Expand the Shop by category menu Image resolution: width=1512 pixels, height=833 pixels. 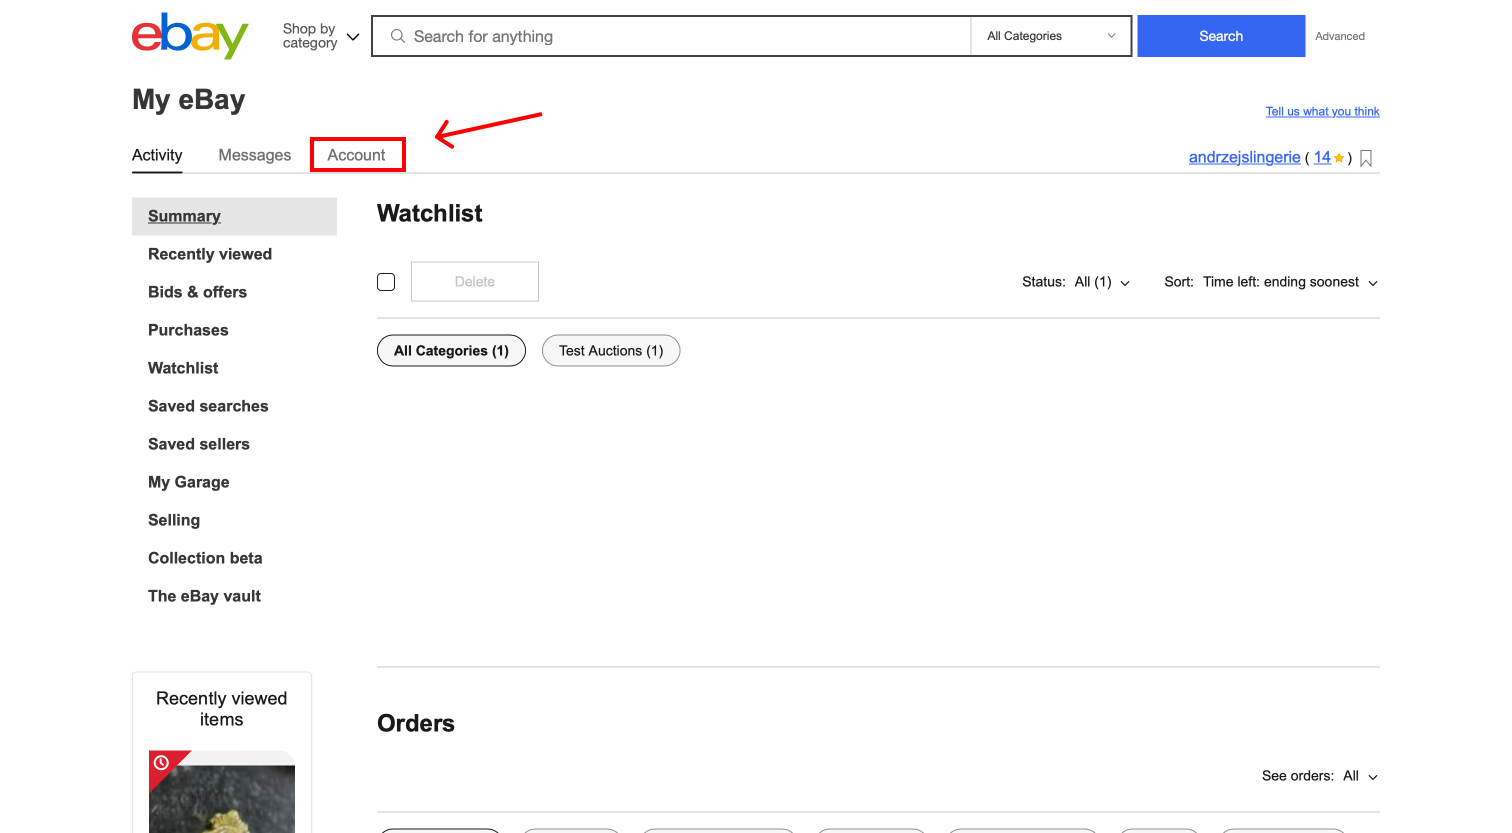click(x=320, y=36)
